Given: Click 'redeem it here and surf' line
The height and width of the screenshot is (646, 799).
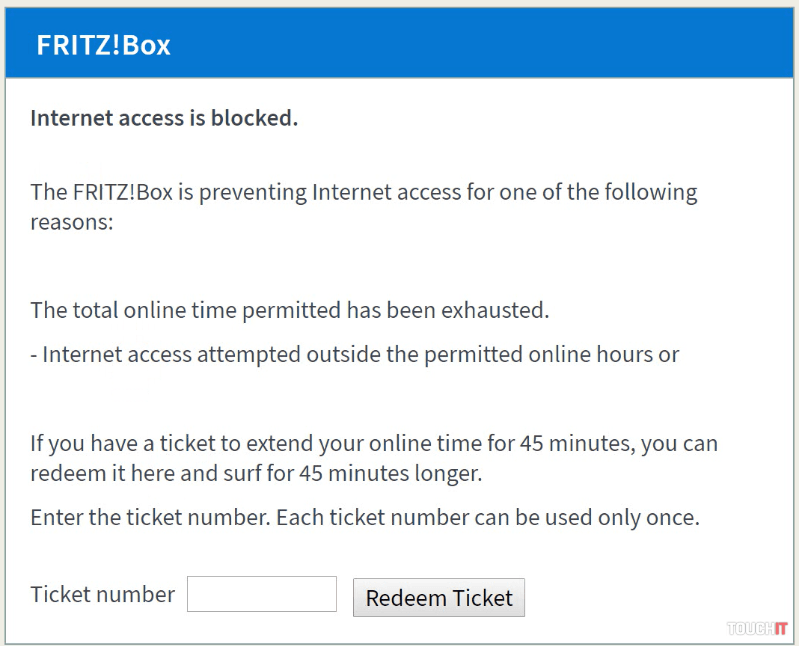Looking at the screenshot, I should click(x=256, y=473).
